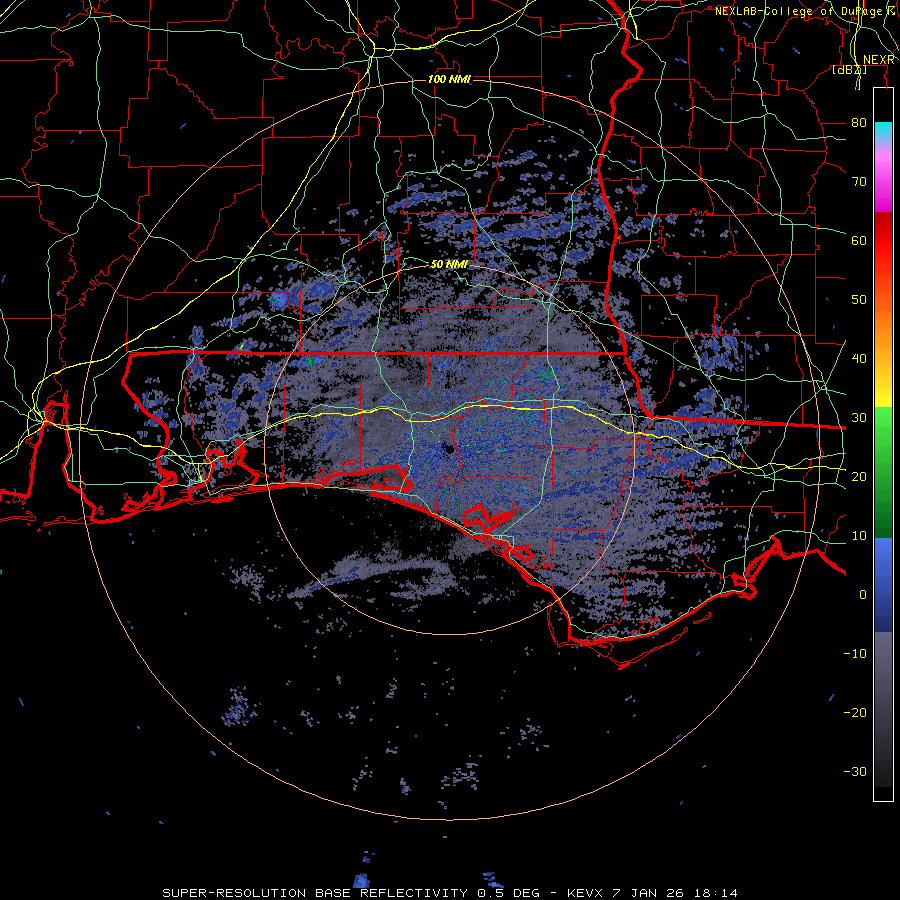Click the "100 NMI" range ring label

tap(449, 79)
